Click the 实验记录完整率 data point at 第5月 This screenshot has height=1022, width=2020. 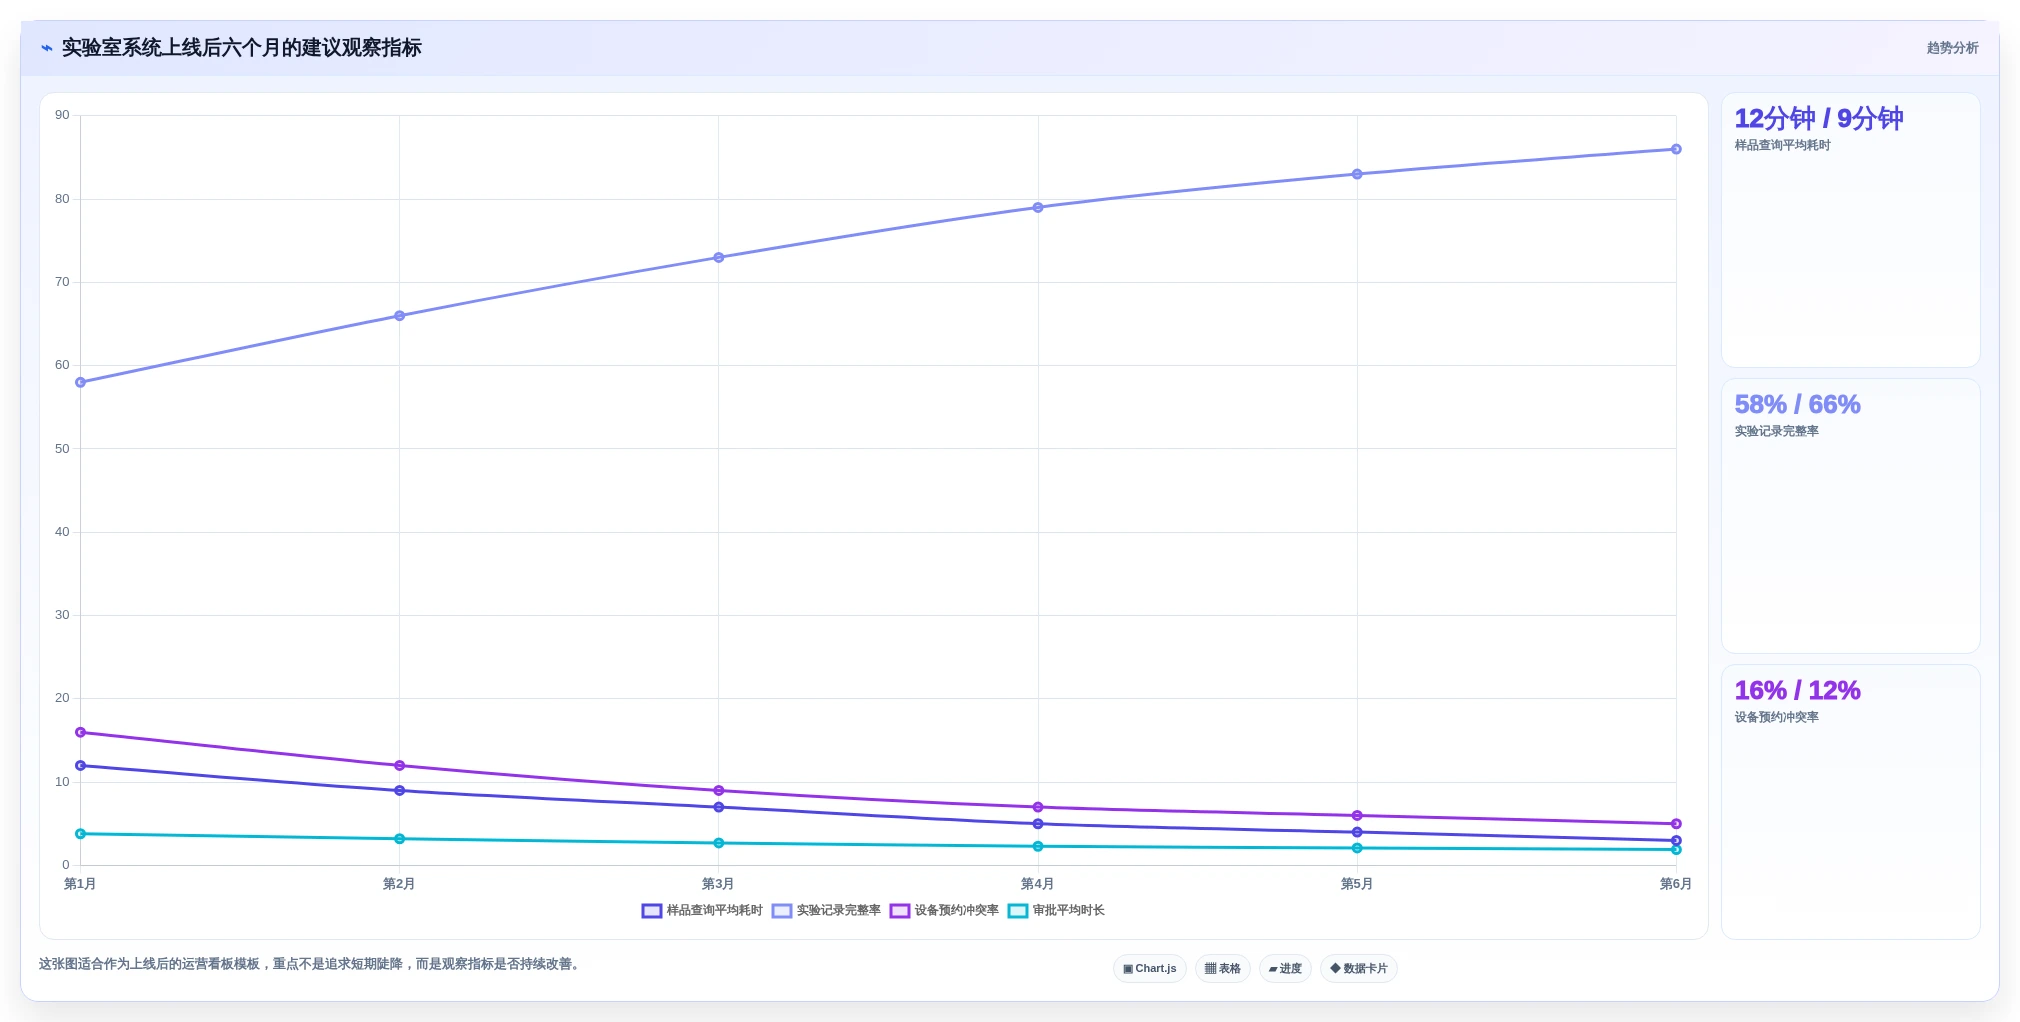pos(1357,174)
